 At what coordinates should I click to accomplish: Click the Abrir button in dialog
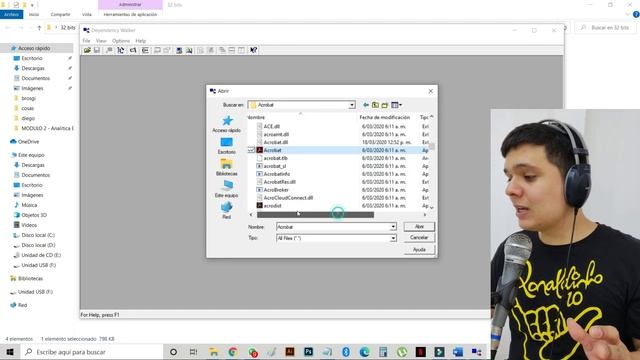[x=419, y=227]
